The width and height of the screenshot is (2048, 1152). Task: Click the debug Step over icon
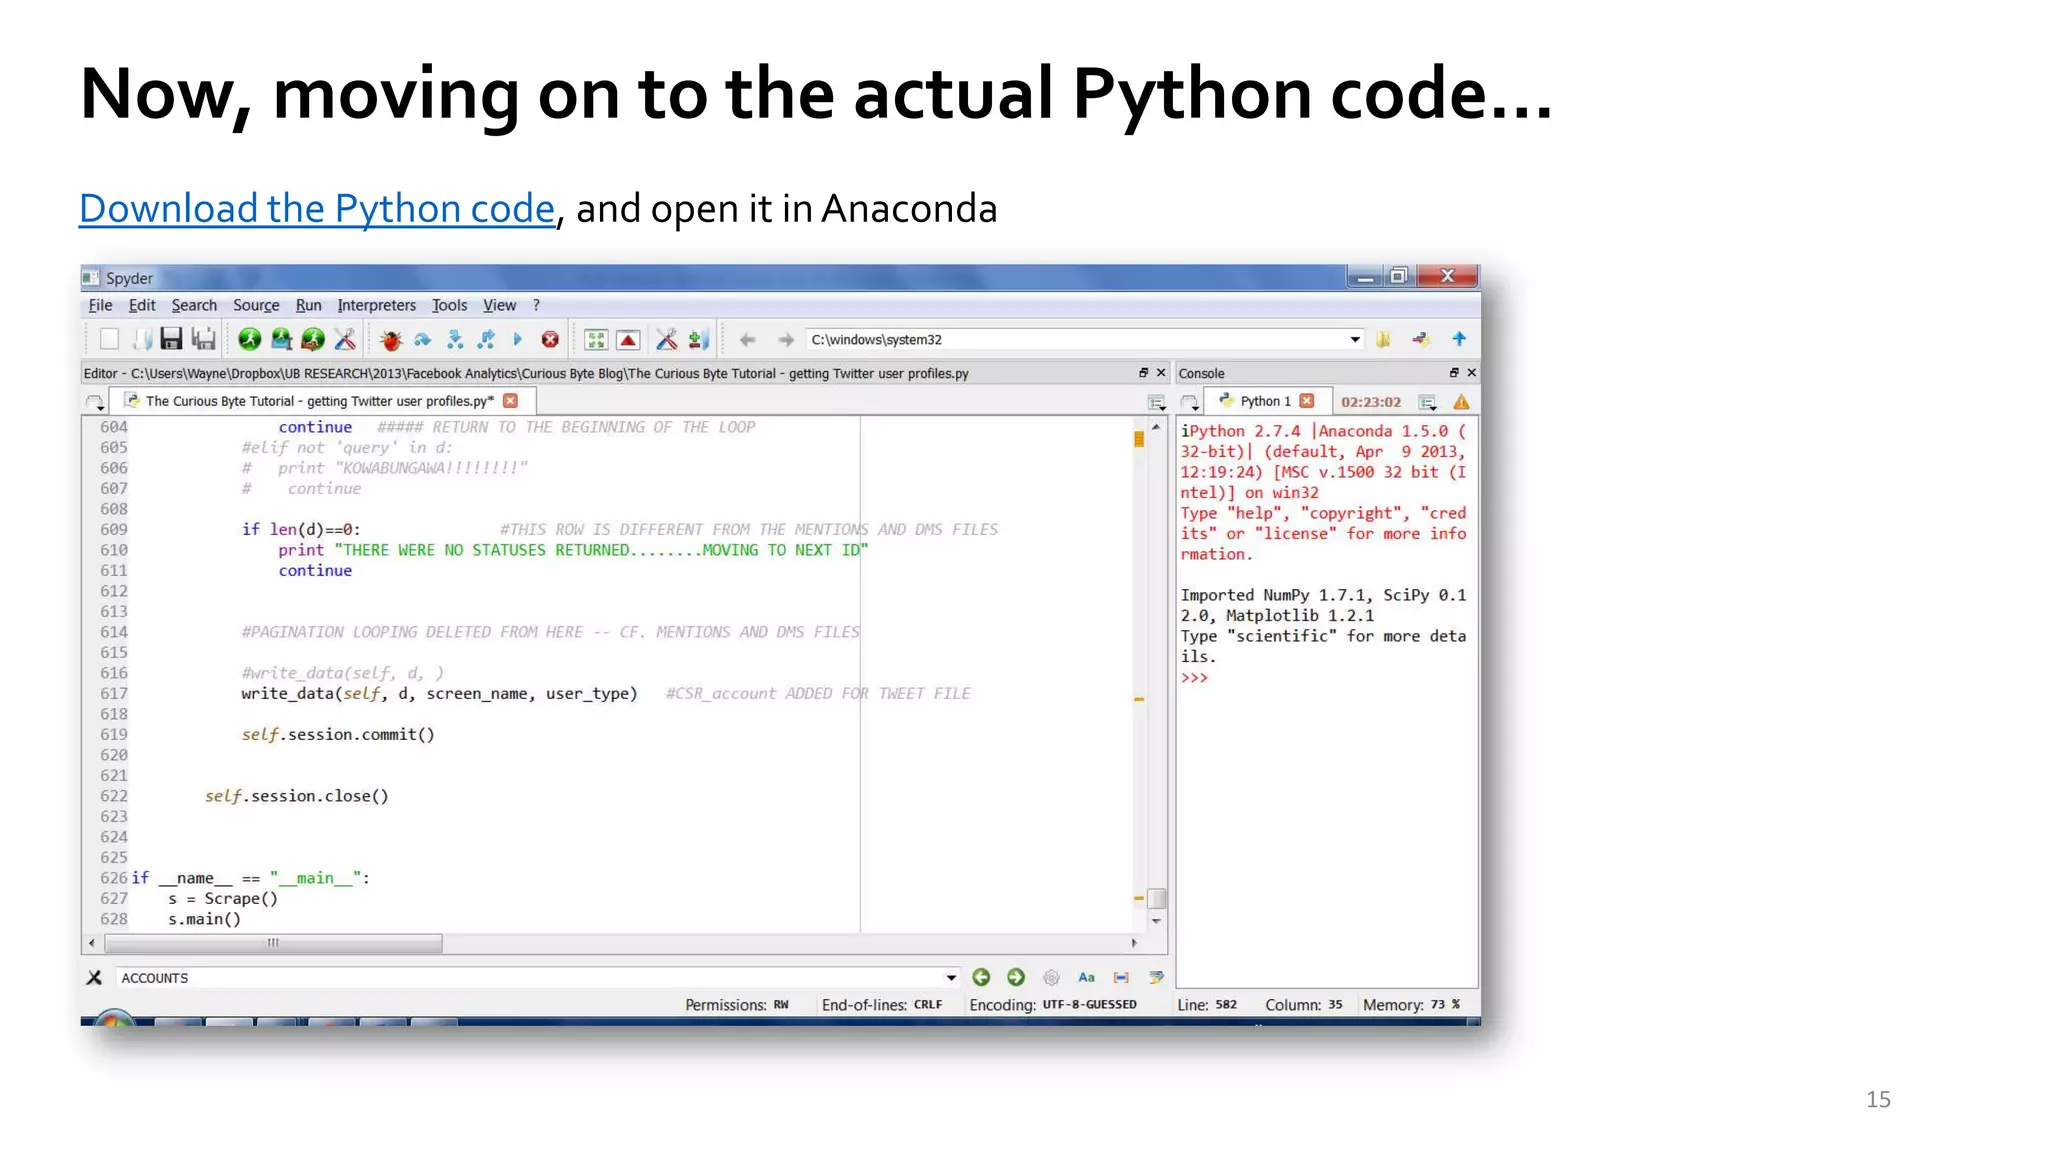point(423,340)
